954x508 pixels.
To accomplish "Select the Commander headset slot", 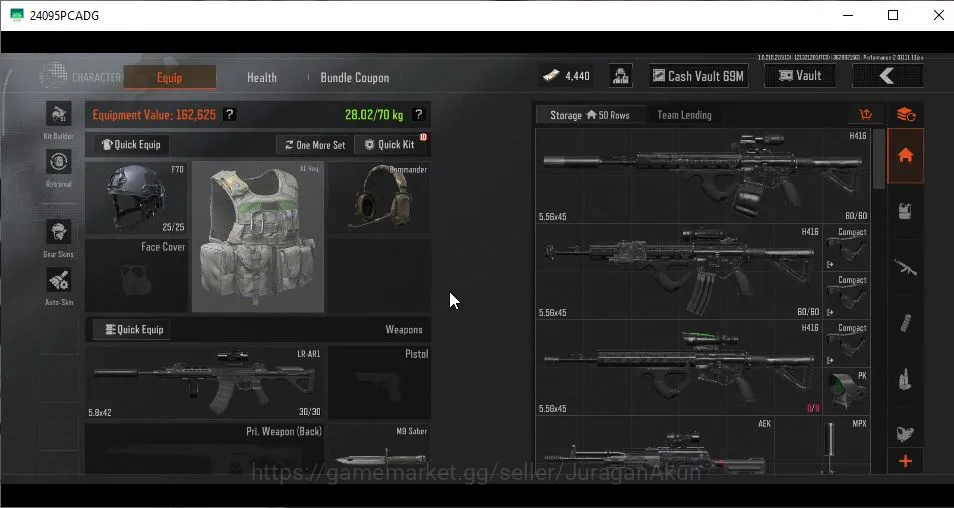I will tap(379, 198).
